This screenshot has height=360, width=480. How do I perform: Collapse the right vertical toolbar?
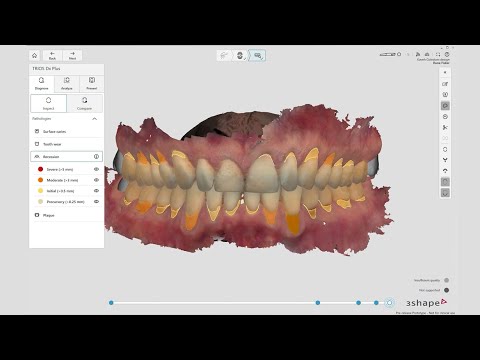[x=445, y=72]
